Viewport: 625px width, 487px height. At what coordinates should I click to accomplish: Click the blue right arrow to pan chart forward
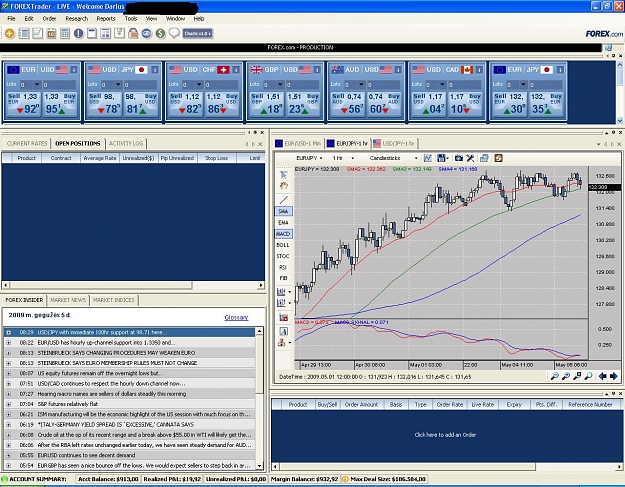click(x=613, y=376)
